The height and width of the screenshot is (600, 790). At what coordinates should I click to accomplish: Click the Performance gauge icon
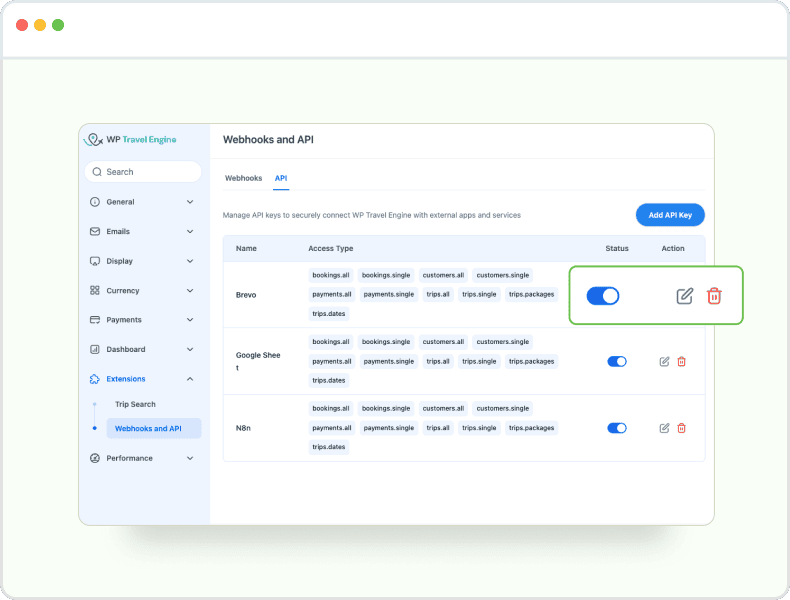click(x=95, y=458)
